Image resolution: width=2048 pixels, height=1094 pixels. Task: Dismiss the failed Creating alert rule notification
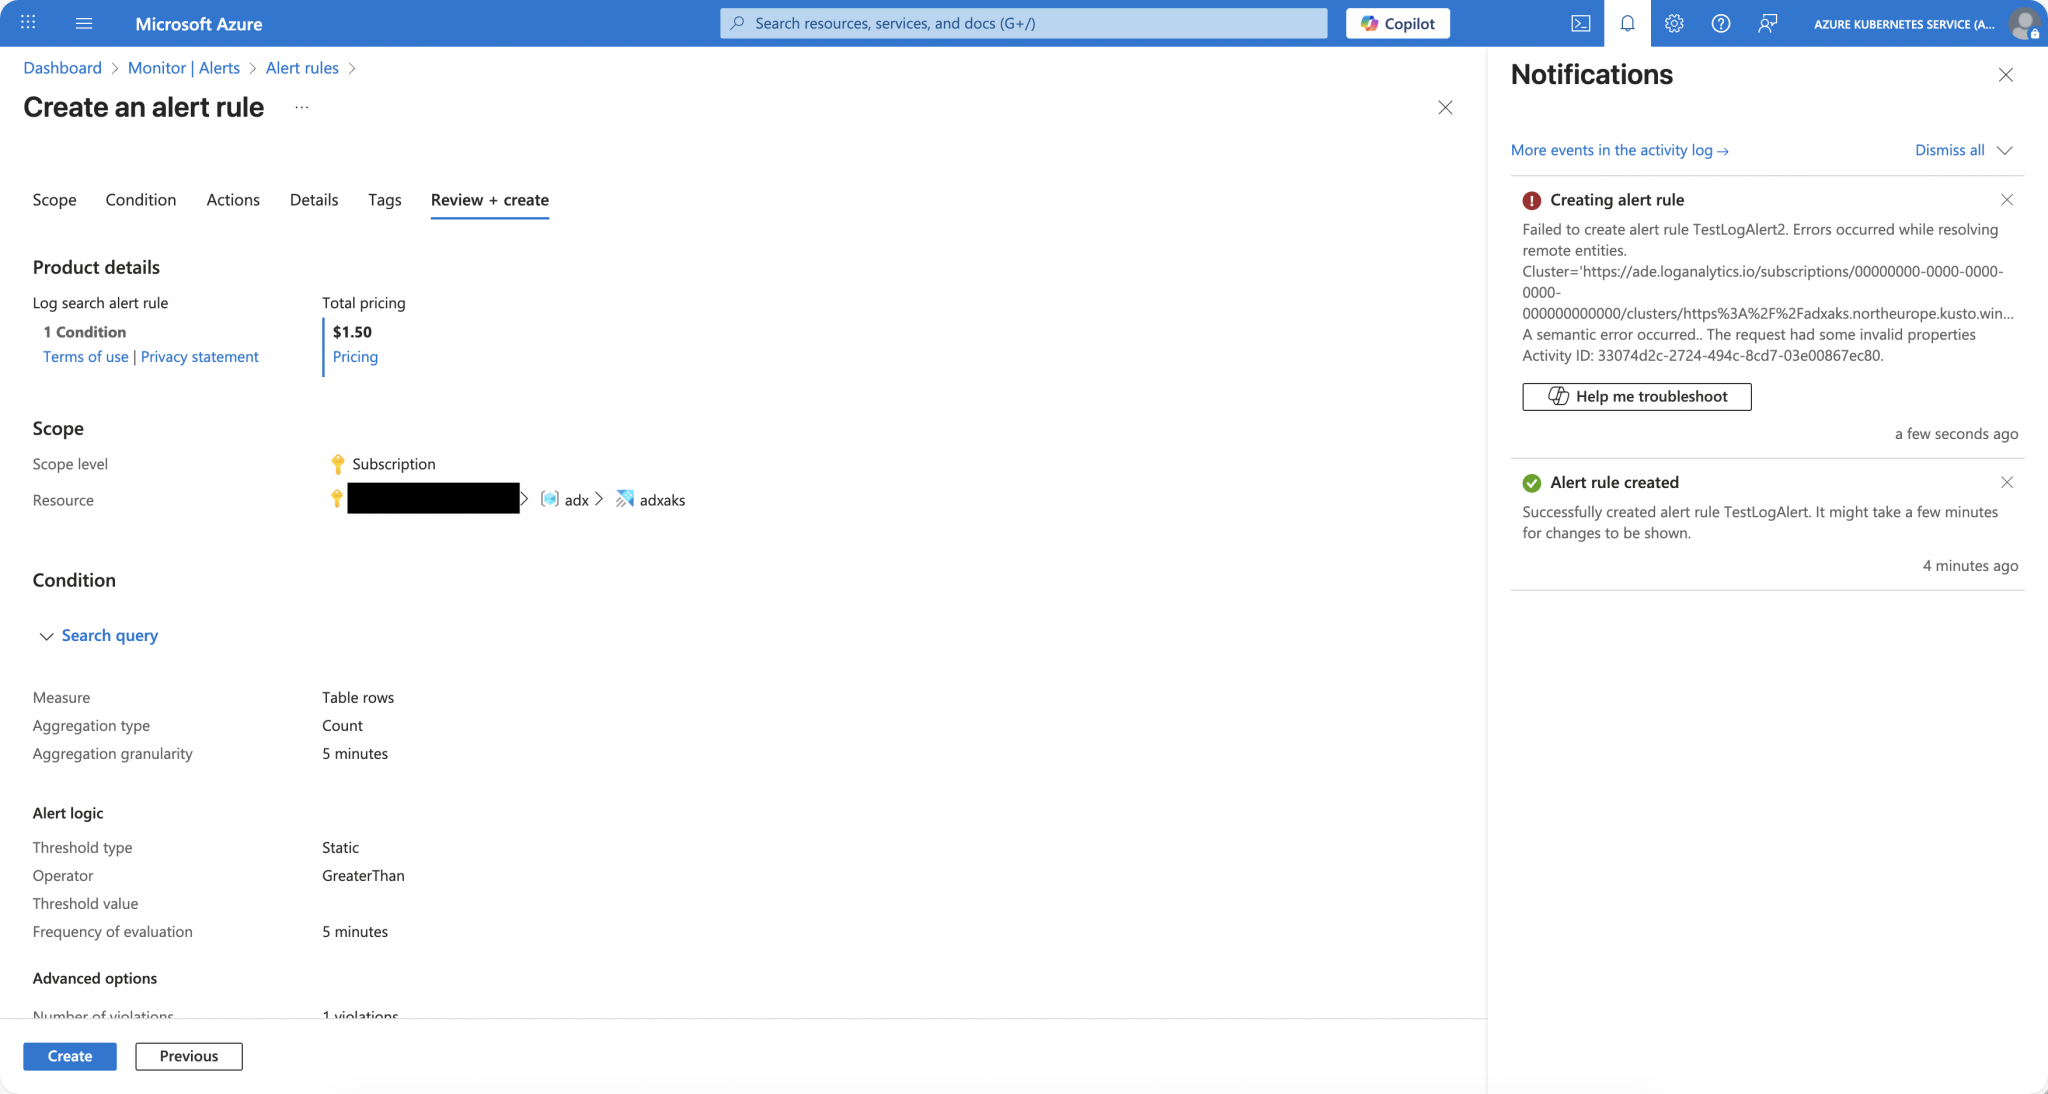coord(2006,200)
